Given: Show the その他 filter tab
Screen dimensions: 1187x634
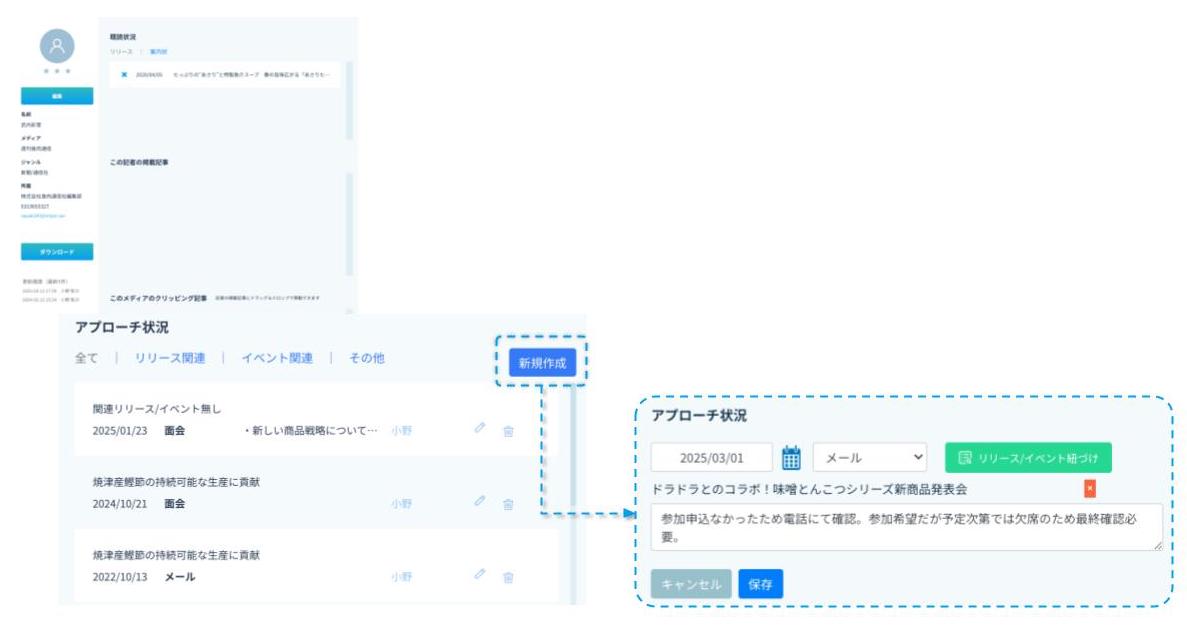Looking at the screenshot, I should point(366,358).
